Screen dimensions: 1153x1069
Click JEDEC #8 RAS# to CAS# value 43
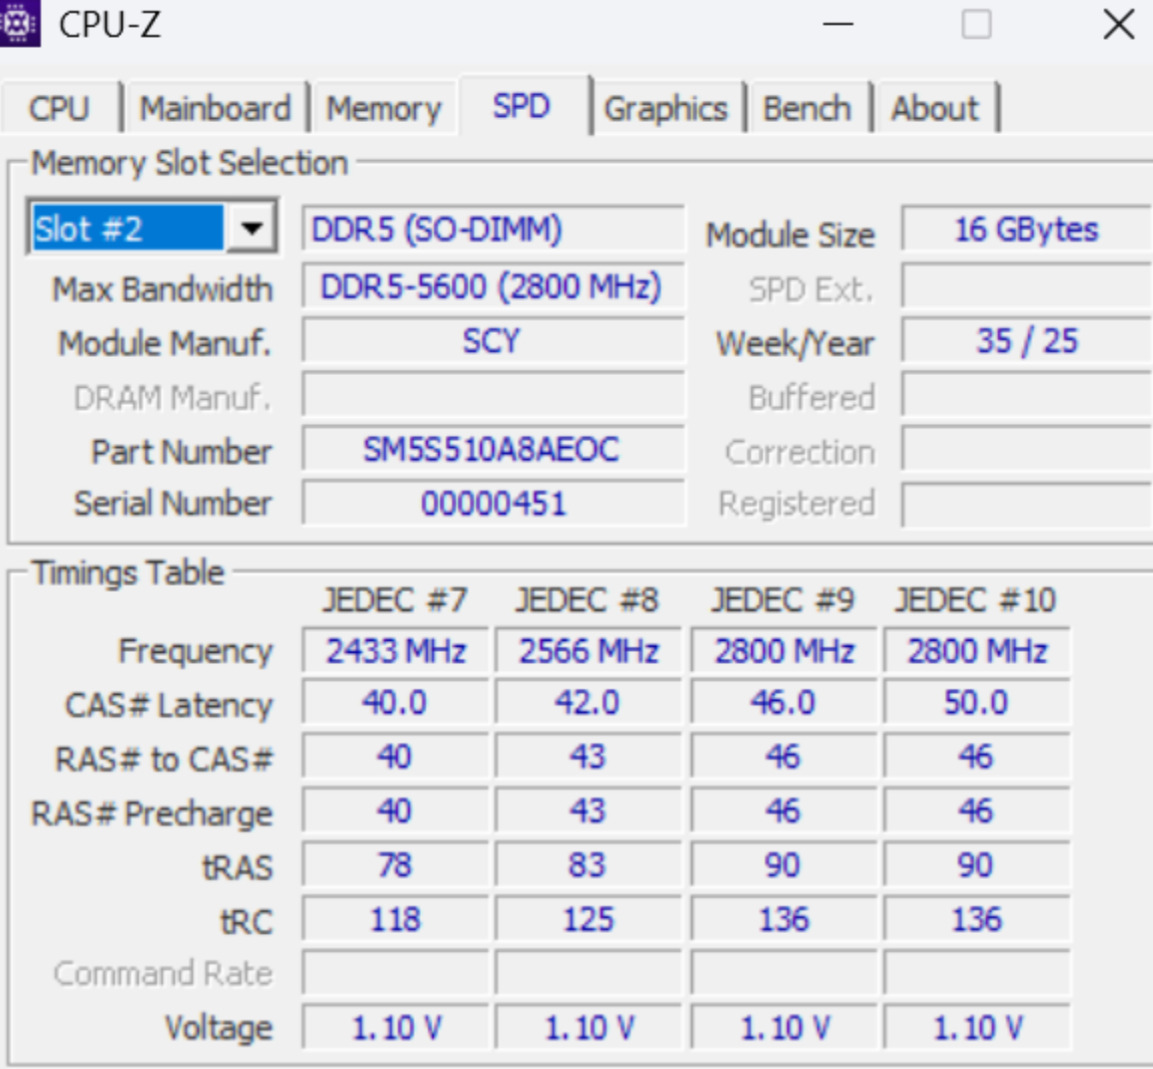(x=588, y=757)
